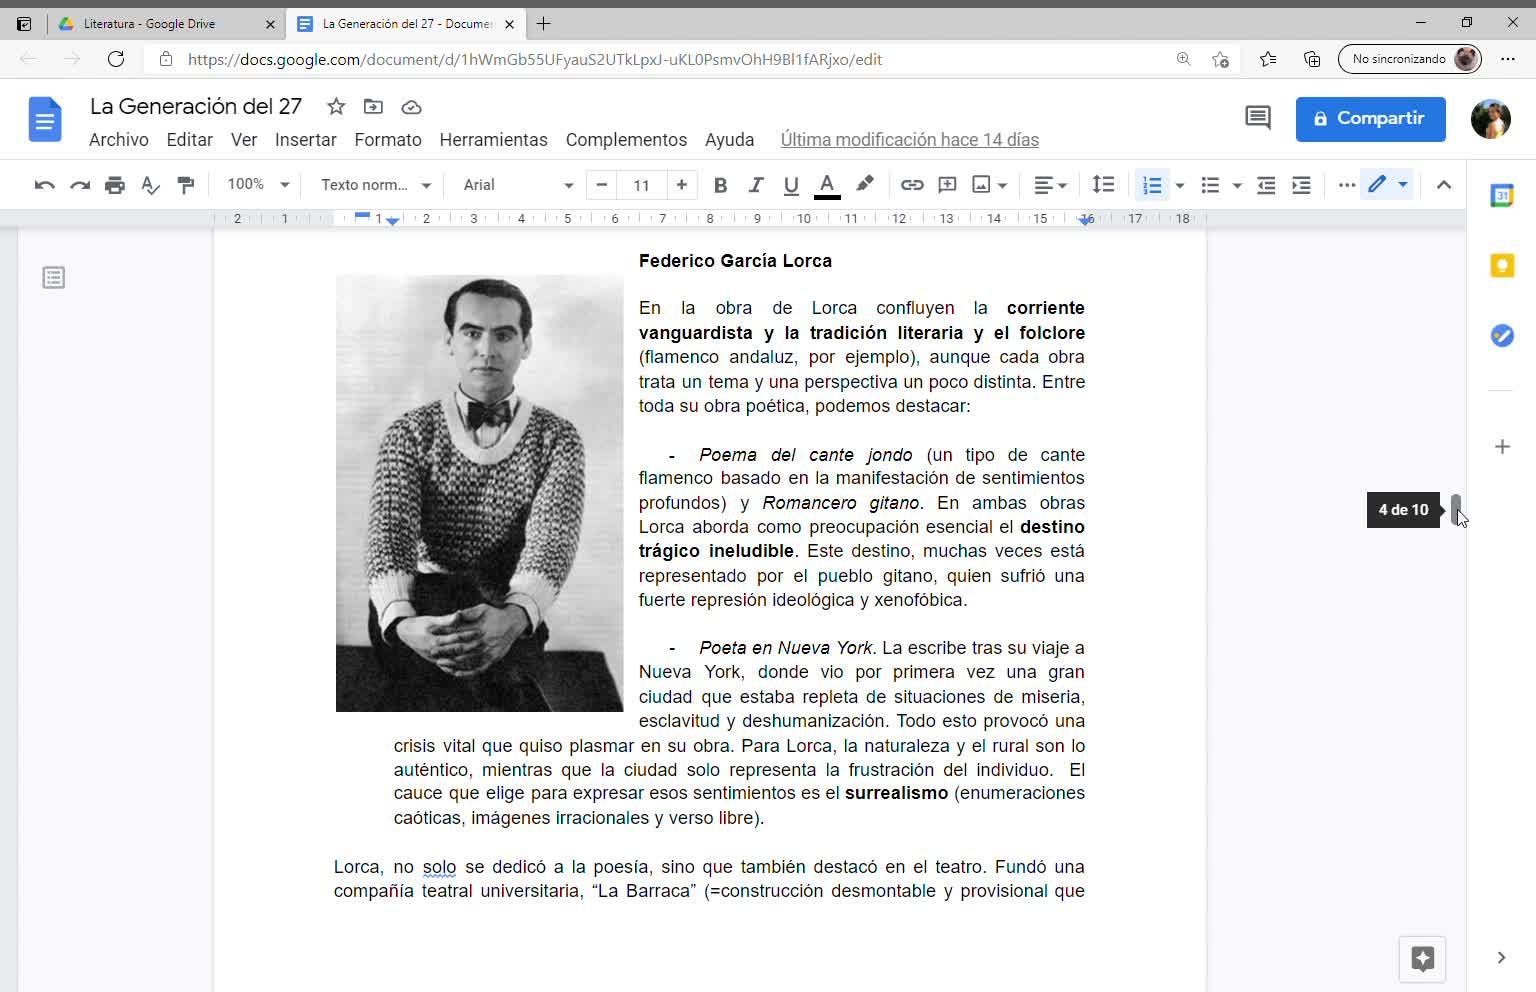
Task: Expand bulleted list style arrow
Action: [x=1237, y=185]
